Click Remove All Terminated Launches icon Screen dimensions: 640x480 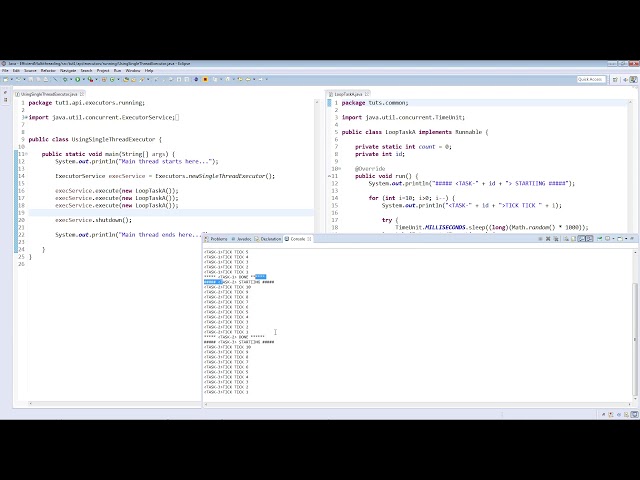(x=556, y=239)
